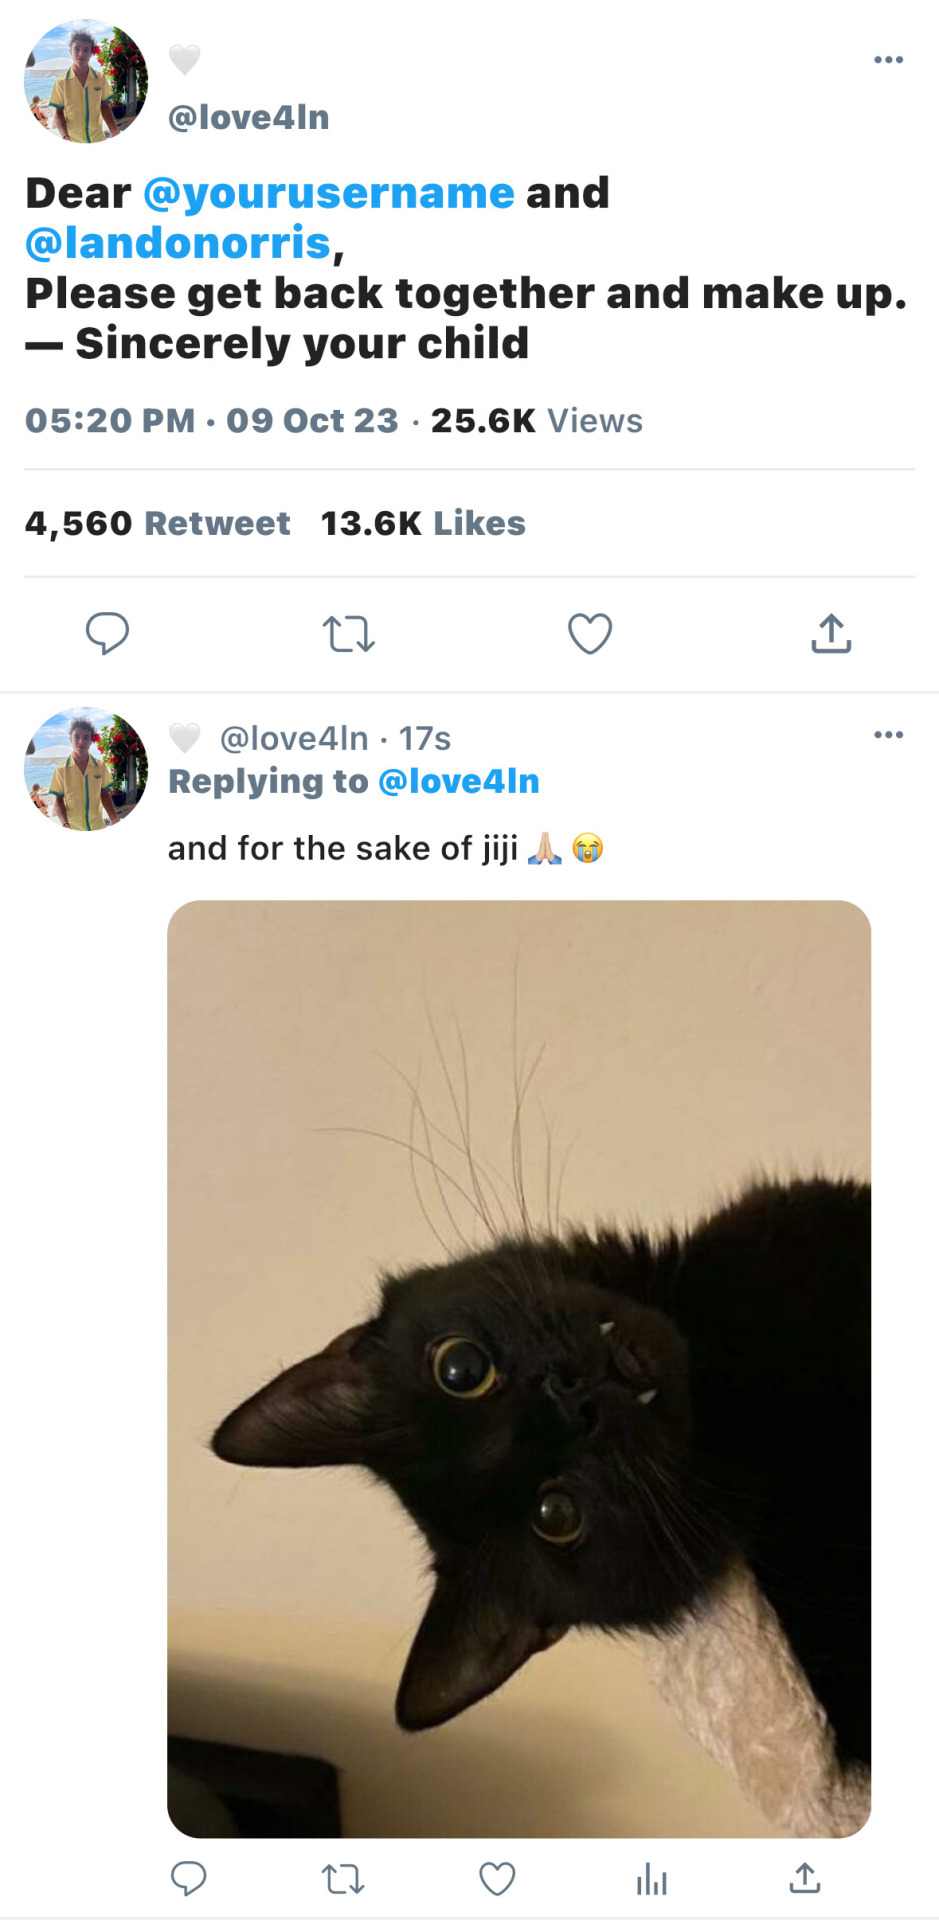Like the jiji cat reply
The height and width of the screenshot is (1920, 939).
pyautogui.click(x=497, y=1879)
